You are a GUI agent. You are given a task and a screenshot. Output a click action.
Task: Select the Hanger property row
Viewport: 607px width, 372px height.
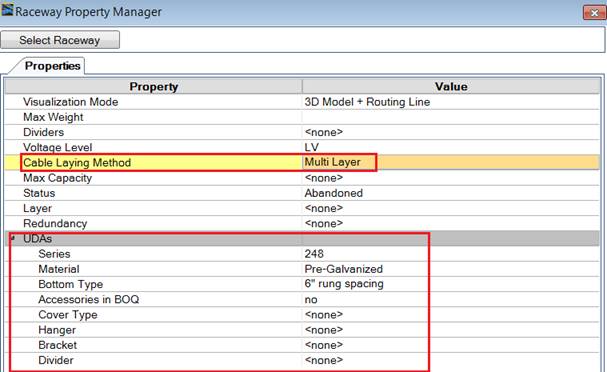point(302,330)
